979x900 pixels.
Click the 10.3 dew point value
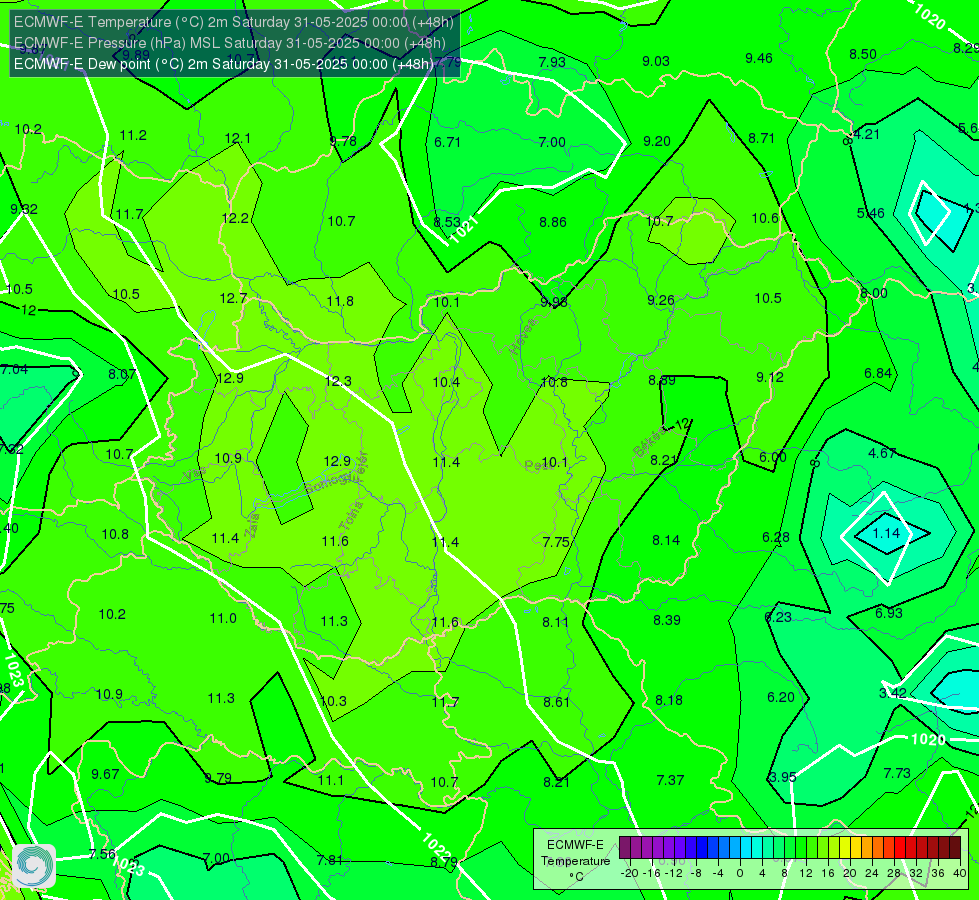pos(333,701)
